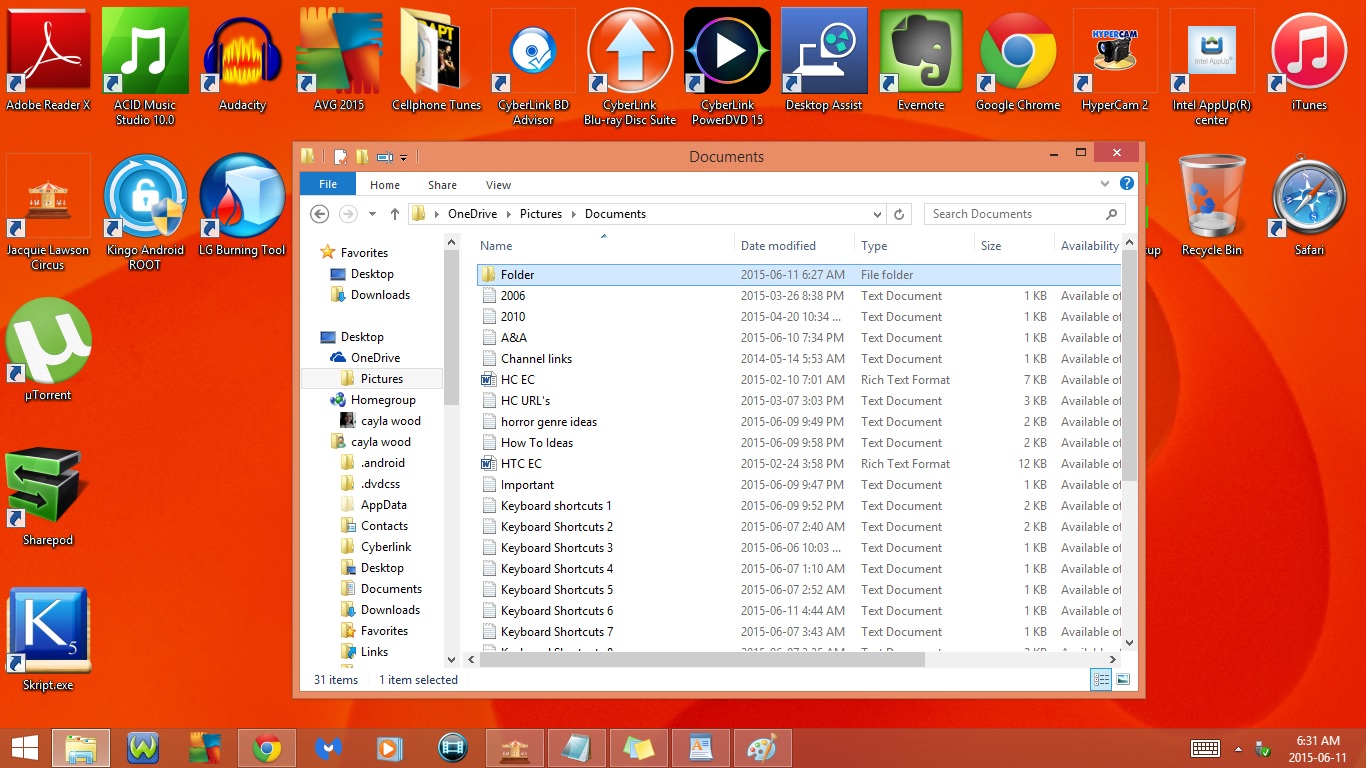1366x768 pixels.
Task: Select the CyberLink PowerDVD 15 icon
Action: coord(727,67)
